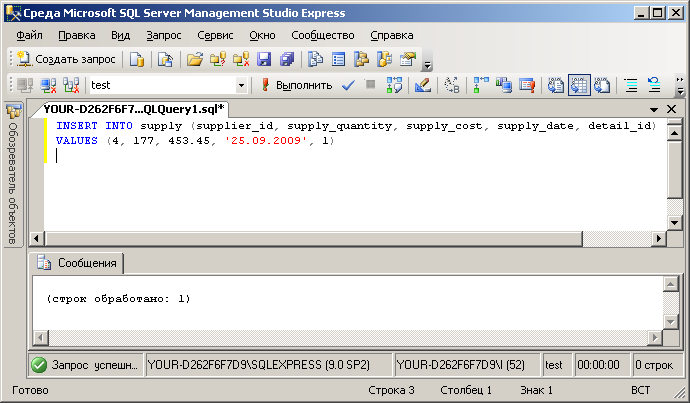Open the Окно menu
Viewport: 690px width, 403px height.
[262, 35]
